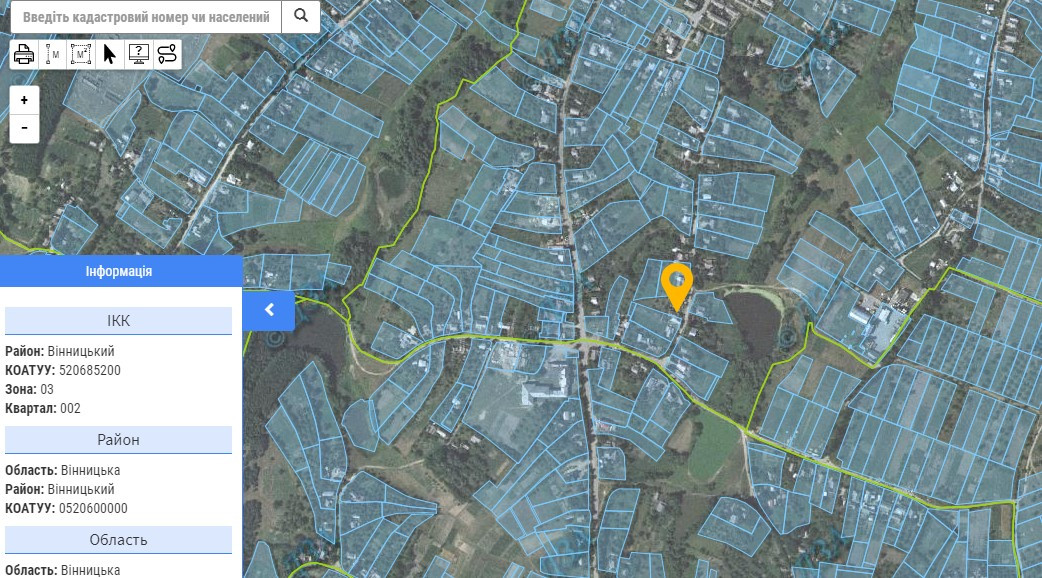Click the print map icon
The width and height of the screenshot is (1042, 578).
(x=24, y=54)
